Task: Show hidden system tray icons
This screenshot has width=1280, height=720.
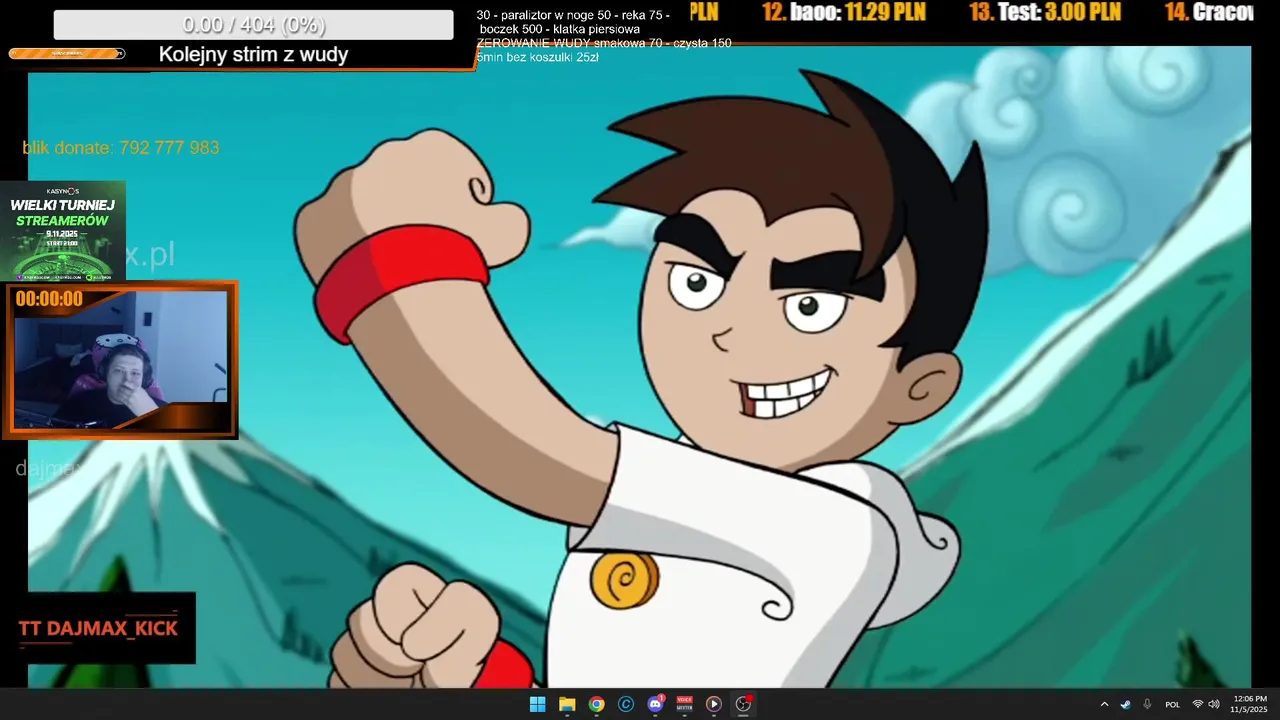Action: click(x=1104, y=704)
